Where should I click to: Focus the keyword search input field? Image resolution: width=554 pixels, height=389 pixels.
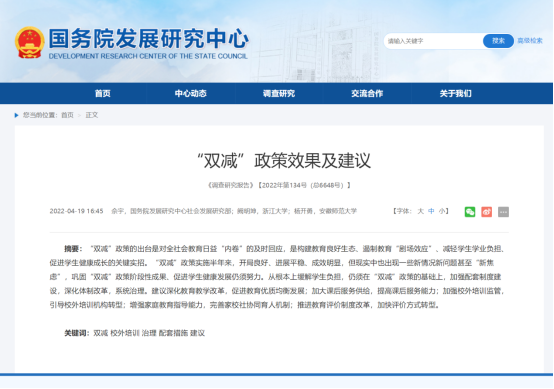433,41
